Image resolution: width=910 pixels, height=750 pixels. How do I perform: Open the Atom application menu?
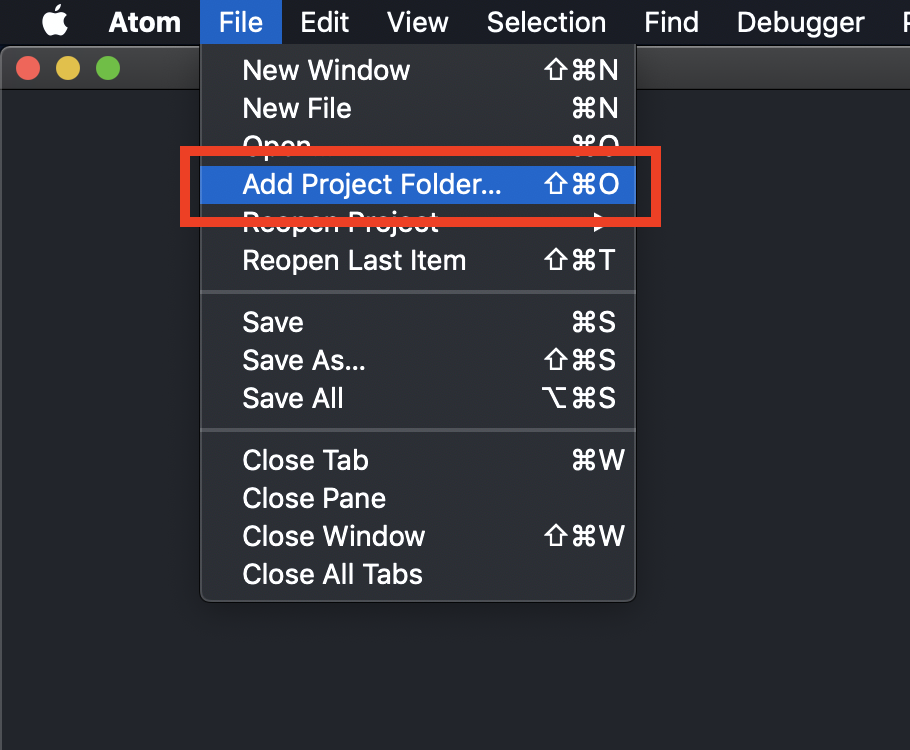tap(145, 23)
